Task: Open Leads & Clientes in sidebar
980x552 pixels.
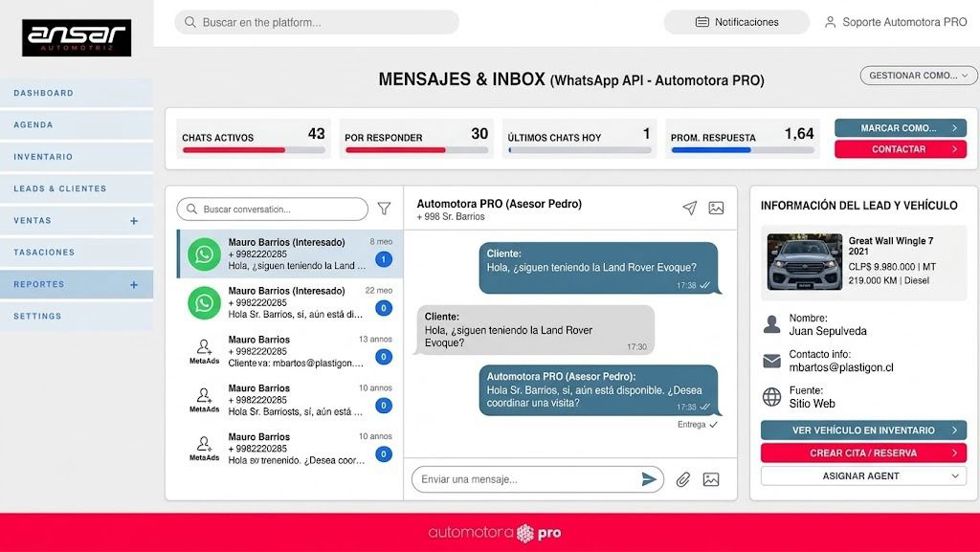Action: (x=76, y=189)
